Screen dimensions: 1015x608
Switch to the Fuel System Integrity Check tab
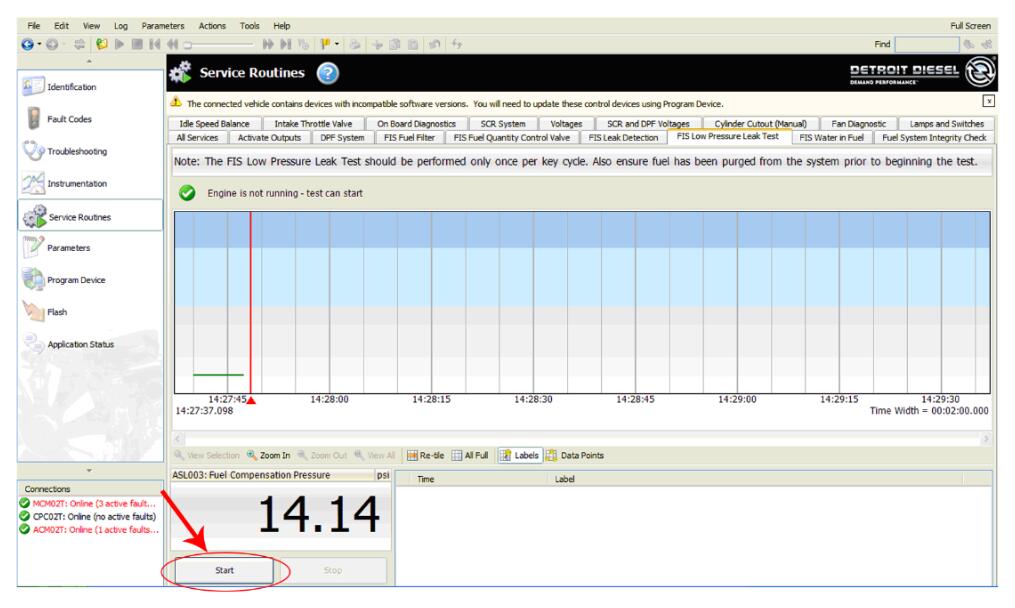click(934, 137)
